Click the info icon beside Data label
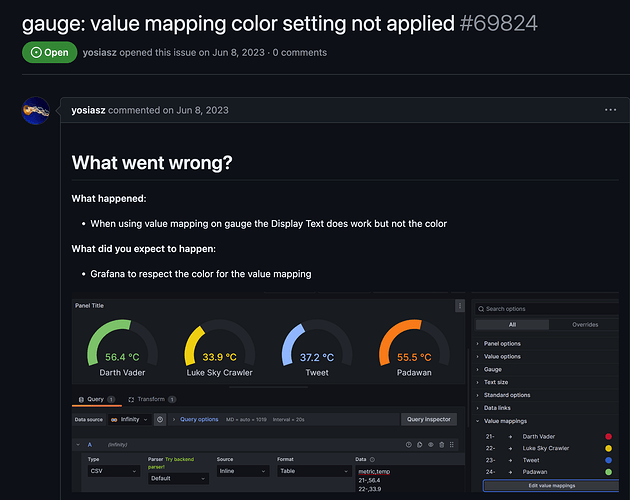This screenshot has height=500, width=630. coord(372,459)
